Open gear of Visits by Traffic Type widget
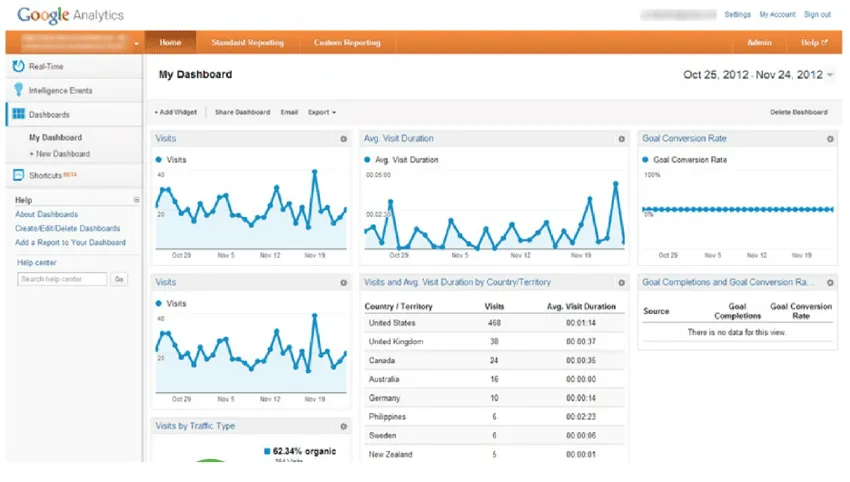Screen dimensions: 850x482 pos(344,426)
